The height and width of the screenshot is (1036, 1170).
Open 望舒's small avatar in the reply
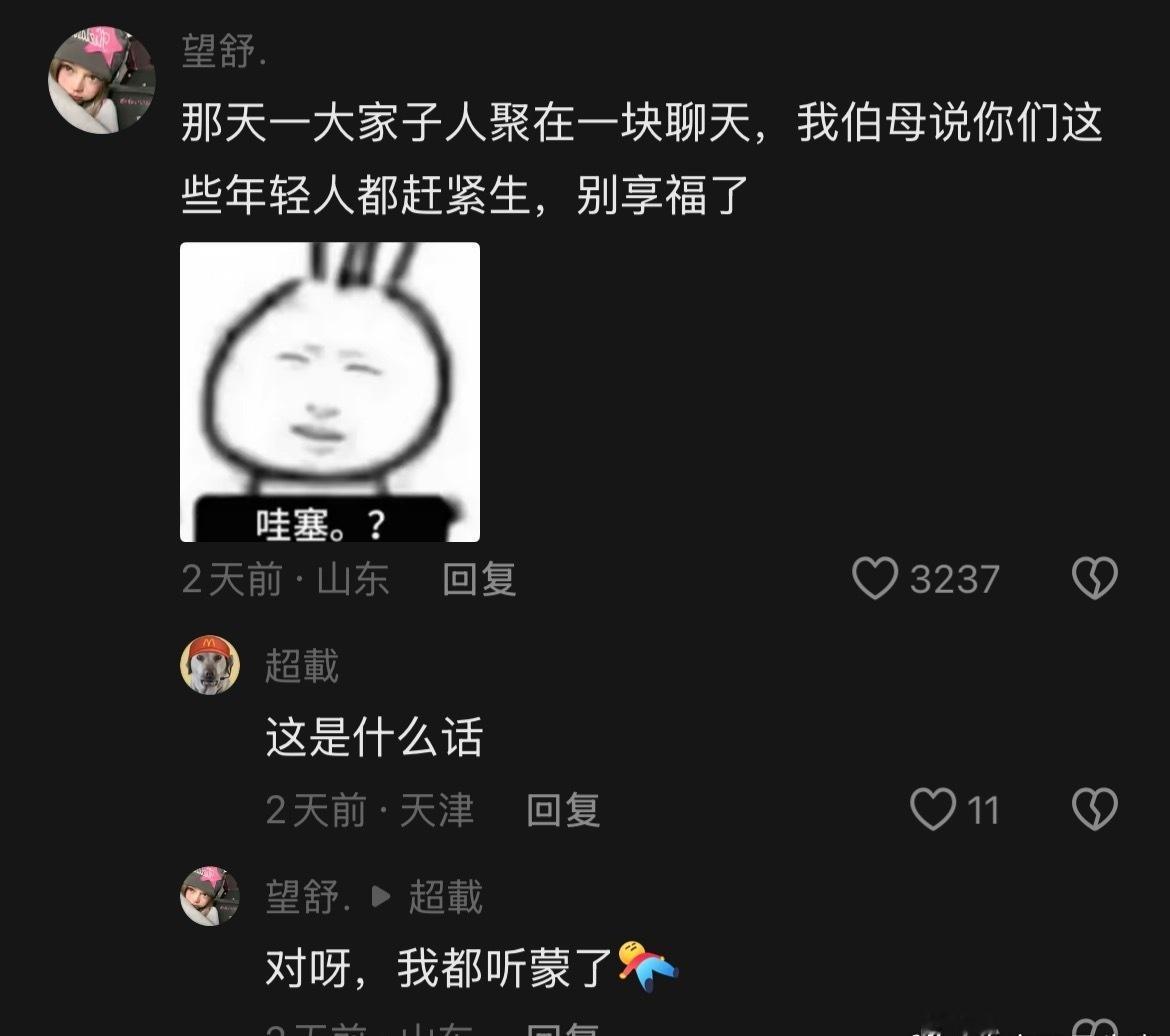tap(210, 896)
